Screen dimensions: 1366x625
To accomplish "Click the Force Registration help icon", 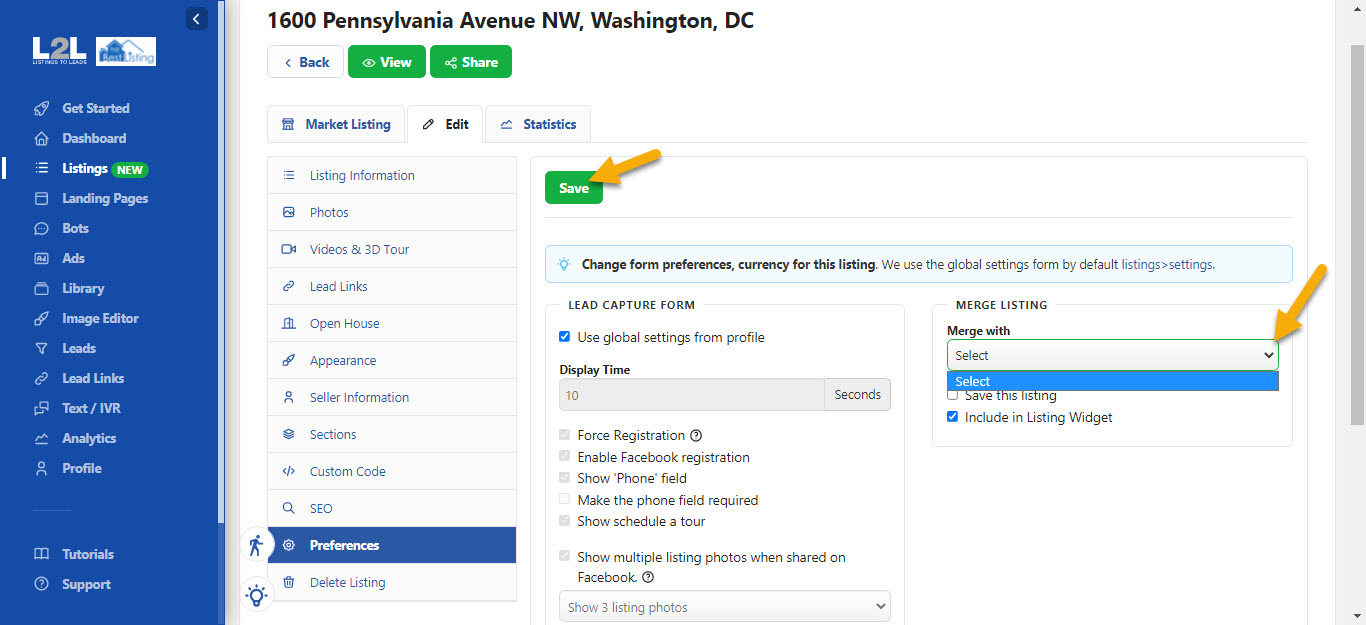I will tap(696, 436).
